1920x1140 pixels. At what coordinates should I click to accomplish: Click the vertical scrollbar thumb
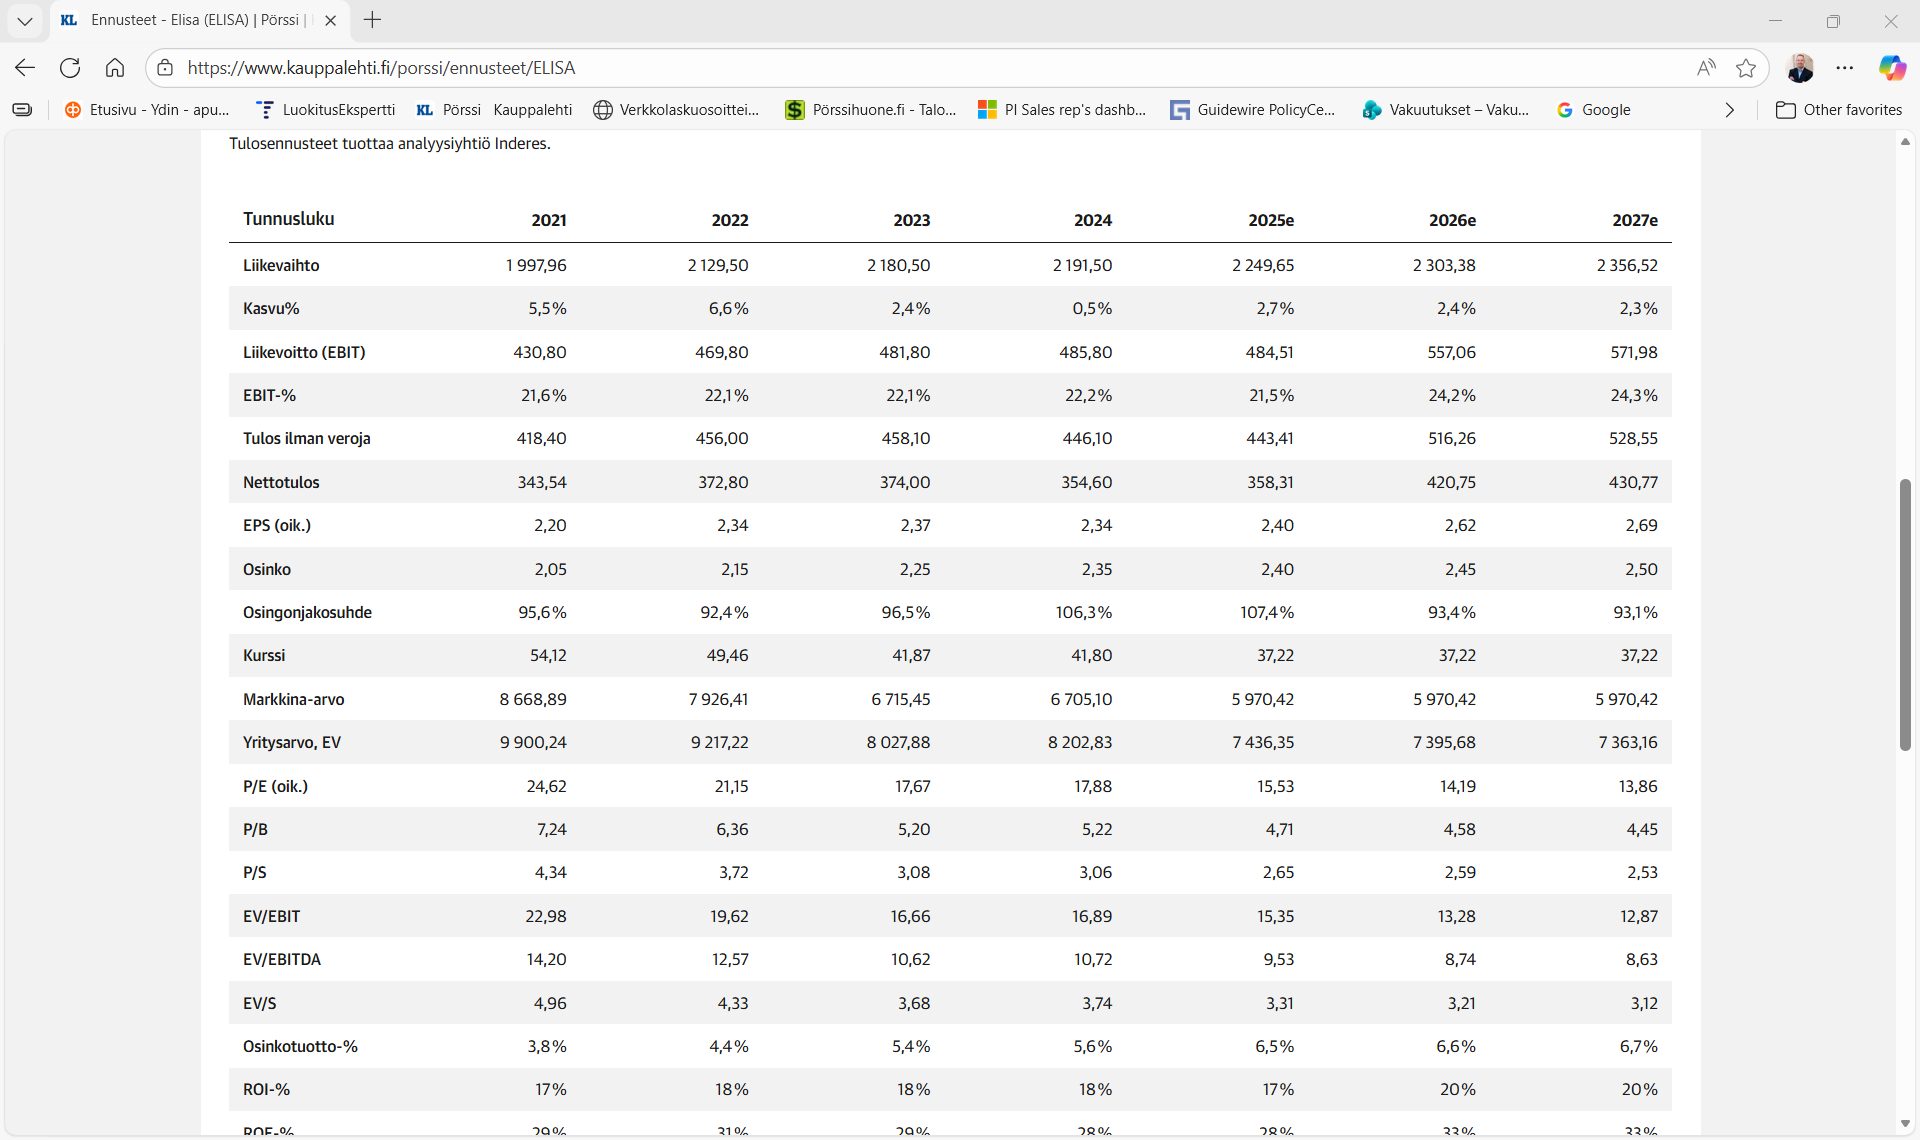click(1905, 615)
